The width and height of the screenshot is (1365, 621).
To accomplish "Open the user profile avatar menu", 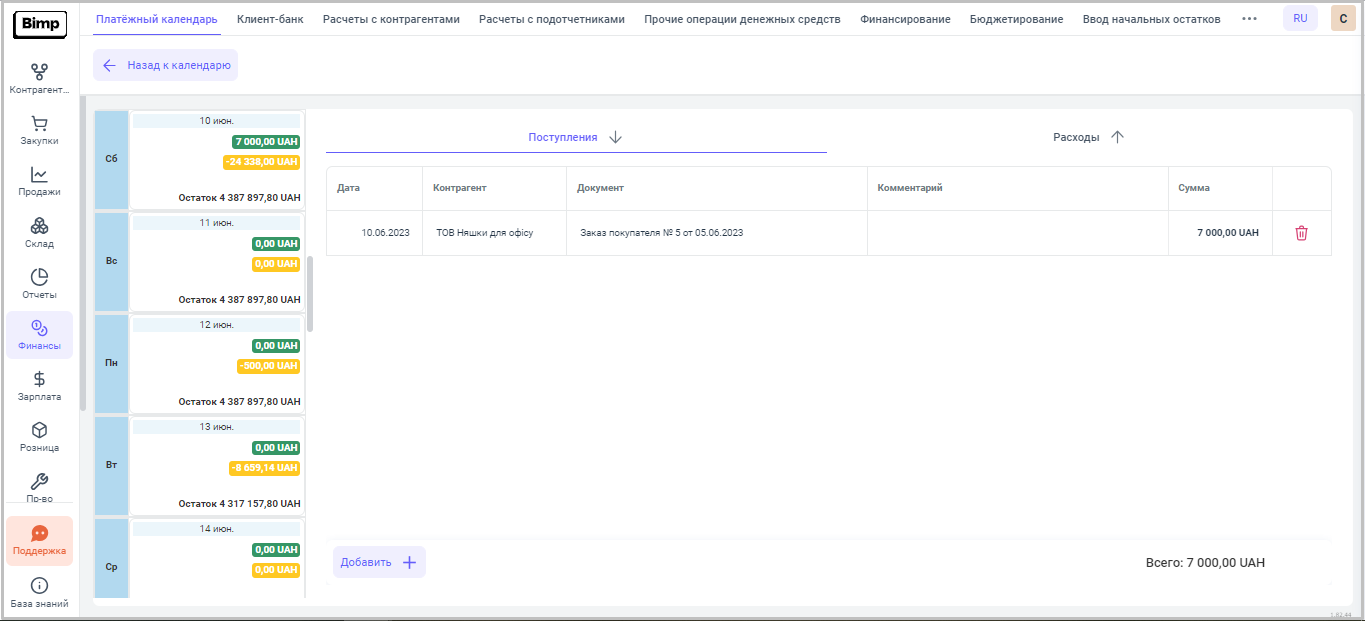I will pos(1343,19).
